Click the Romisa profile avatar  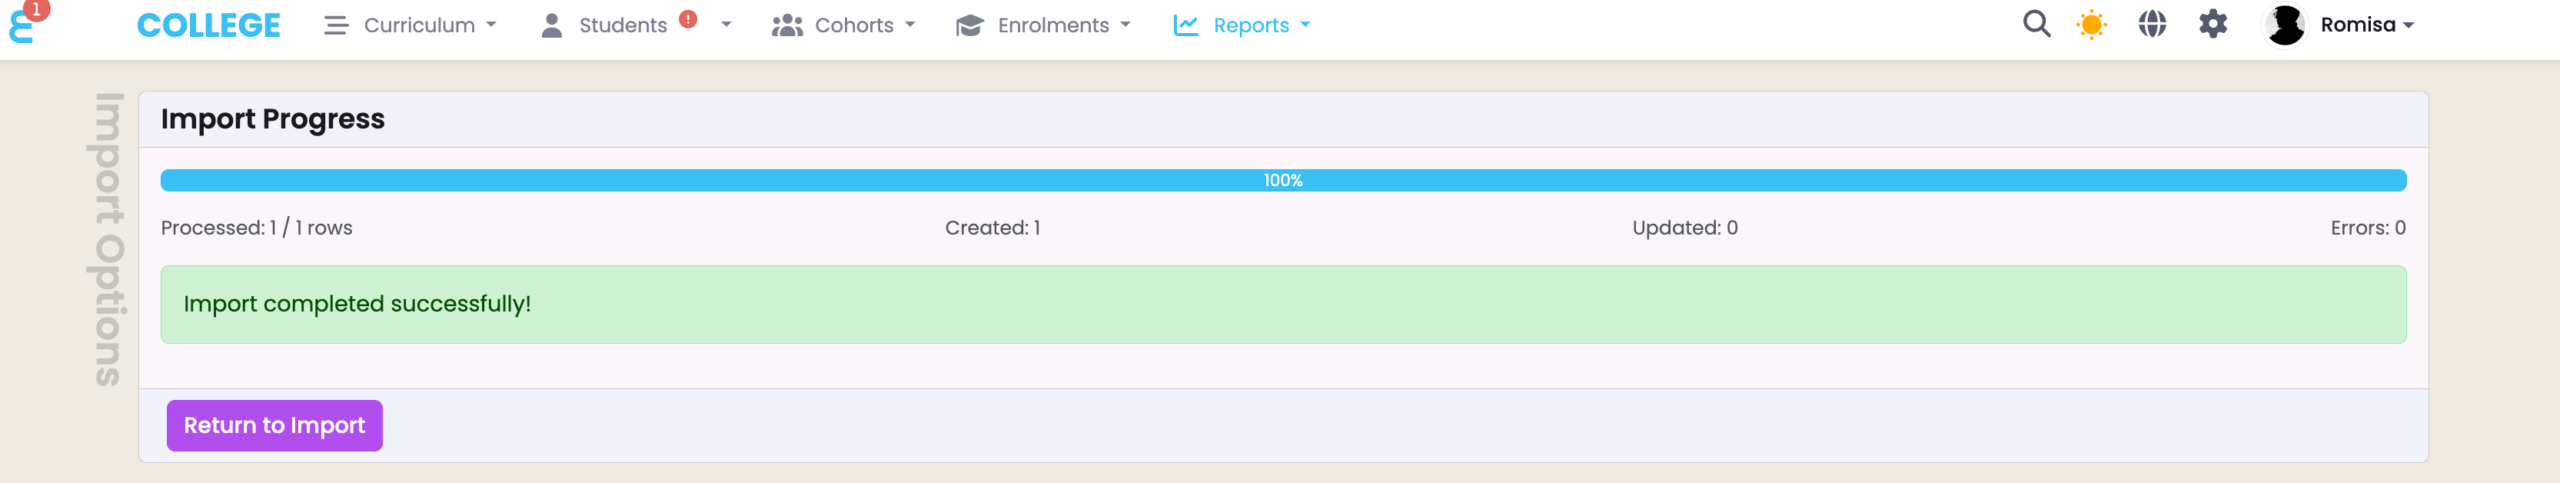point(2284,25)
